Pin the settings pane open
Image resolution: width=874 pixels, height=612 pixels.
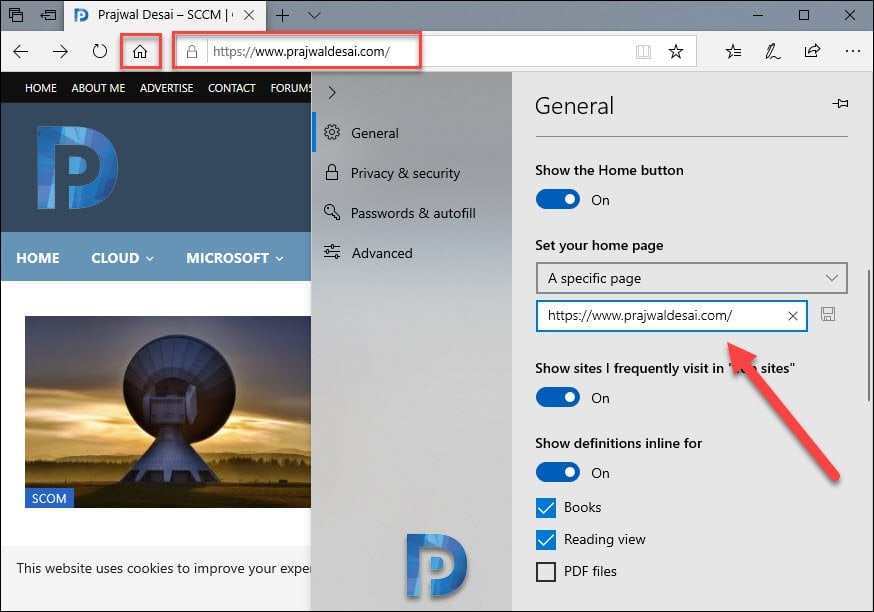pyautogui.click(x=840, y=104)
